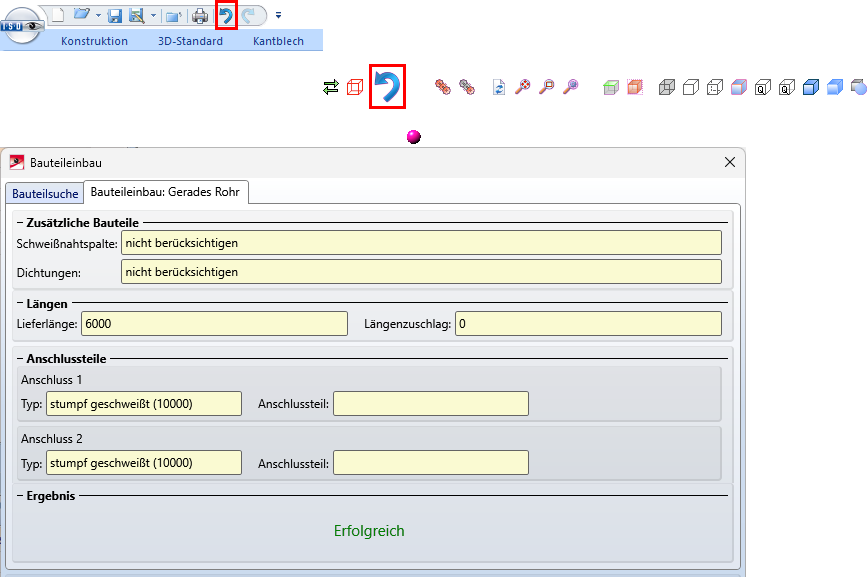This screenshot has height=577, width=867.
Task: Open the Konstruktion ribbon tab
Action: [94, 41]
